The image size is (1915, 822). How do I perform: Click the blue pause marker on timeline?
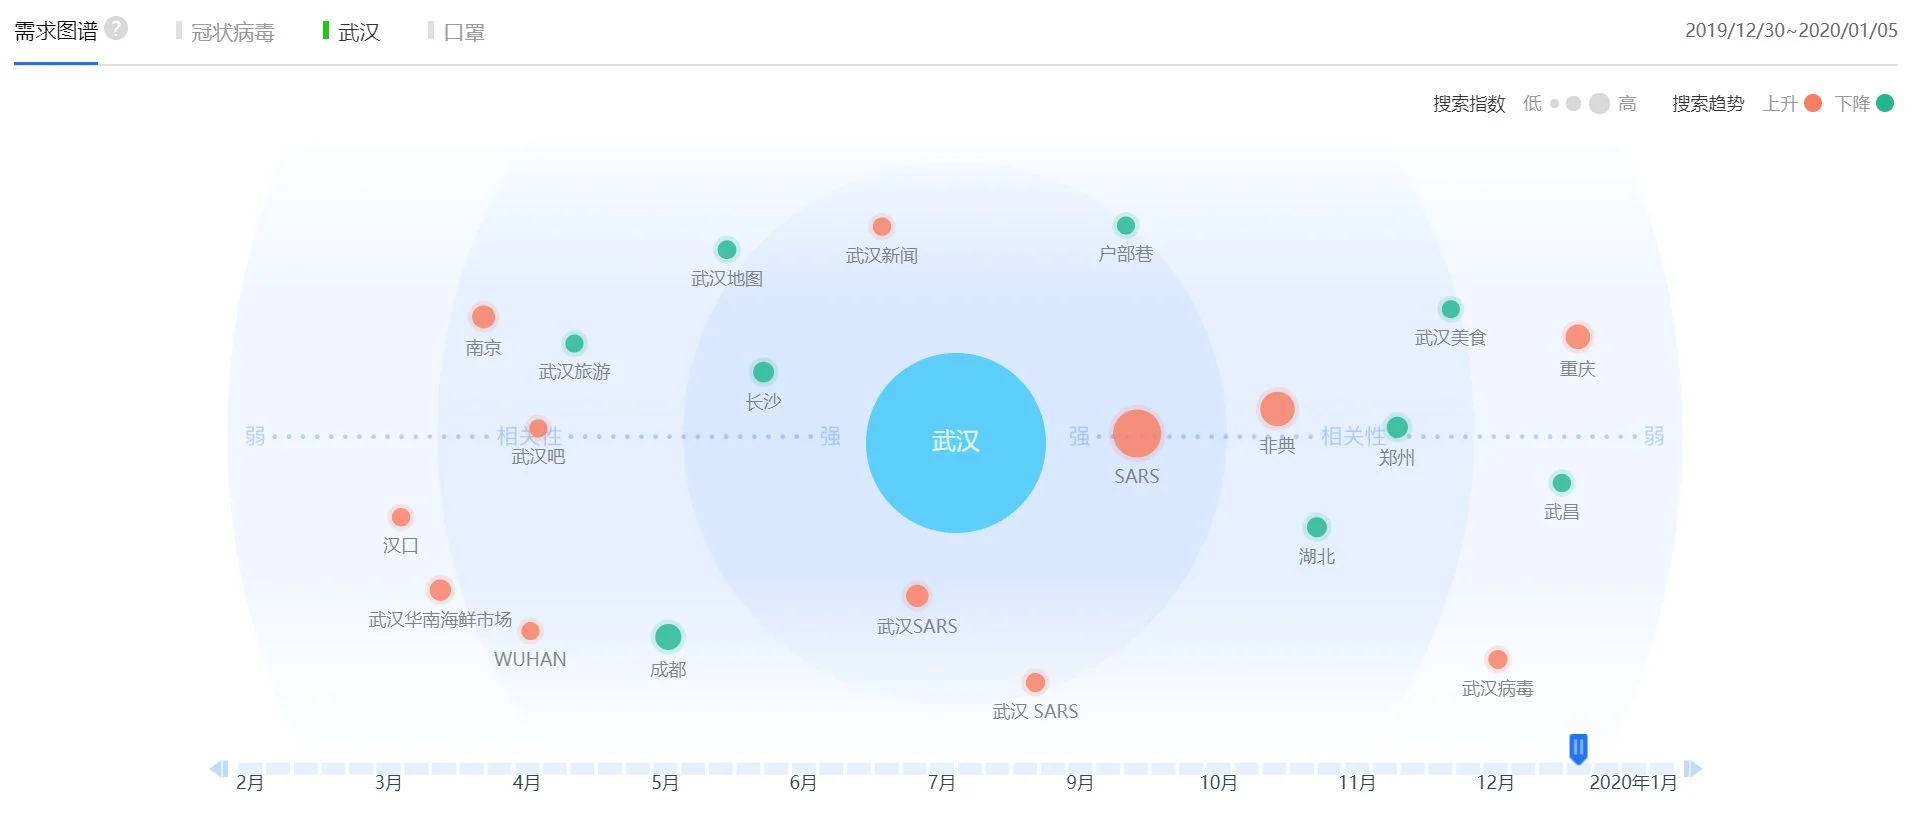[x=1578, y=748]
